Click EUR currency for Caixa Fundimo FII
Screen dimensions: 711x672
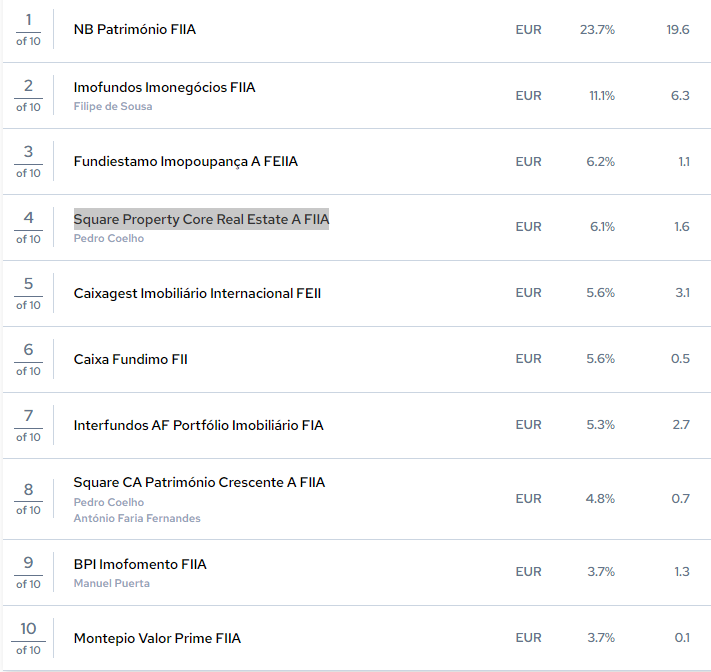click(x=528, y=360)
